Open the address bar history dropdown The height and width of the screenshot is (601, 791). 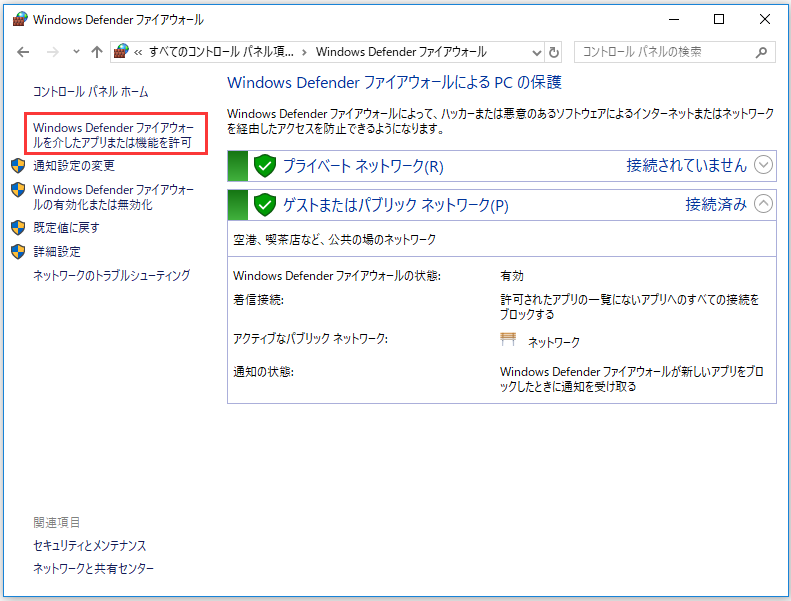click(x=537, y=52)
